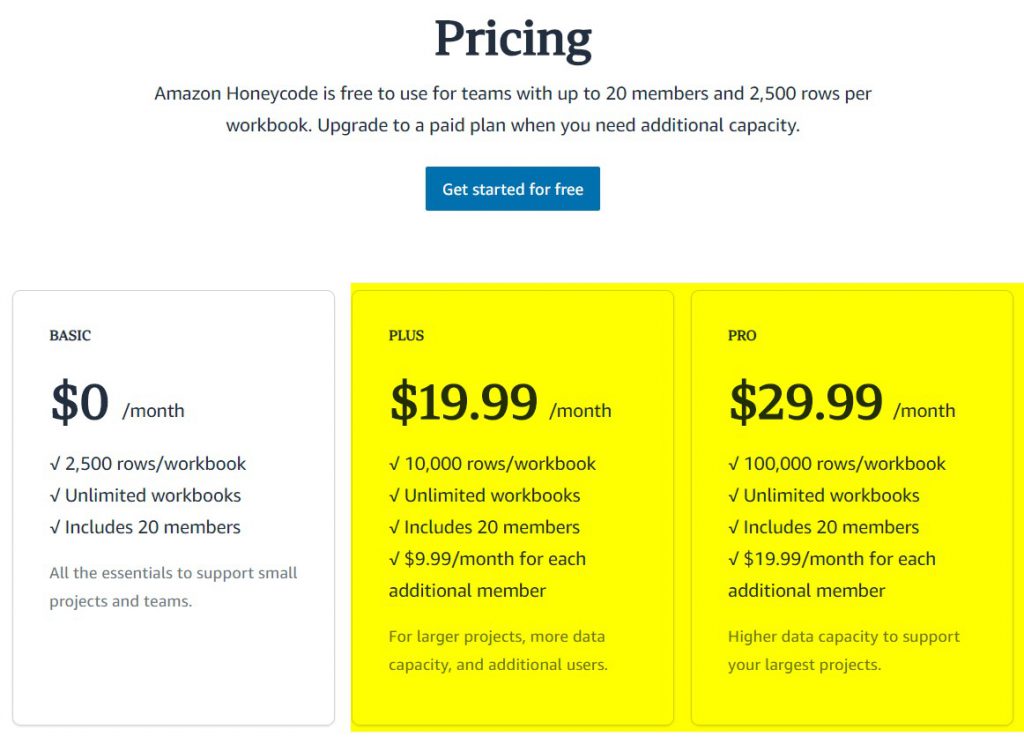1024x737 pixels.
Task: Click Pro's 'Higher data capacity' description
Action: (x=843, y=650)
